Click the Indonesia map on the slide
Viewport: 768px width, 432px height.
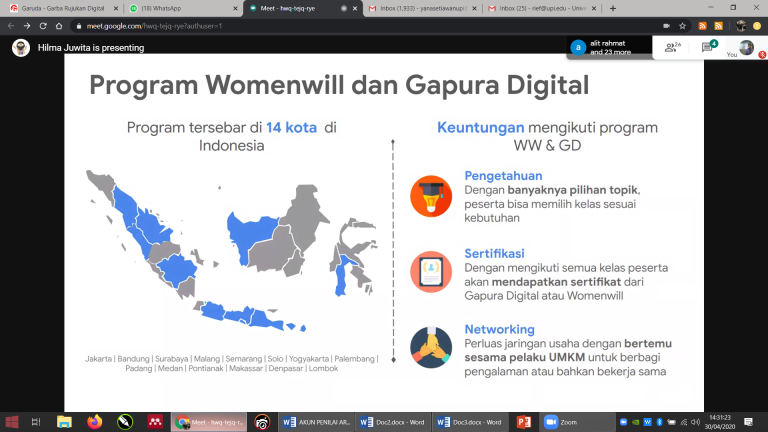point(232,251)
